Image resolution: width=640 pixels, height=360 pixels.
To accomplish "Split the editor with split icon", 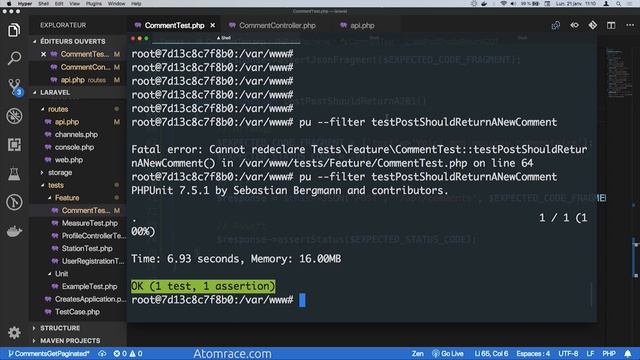I will (611, 25).
